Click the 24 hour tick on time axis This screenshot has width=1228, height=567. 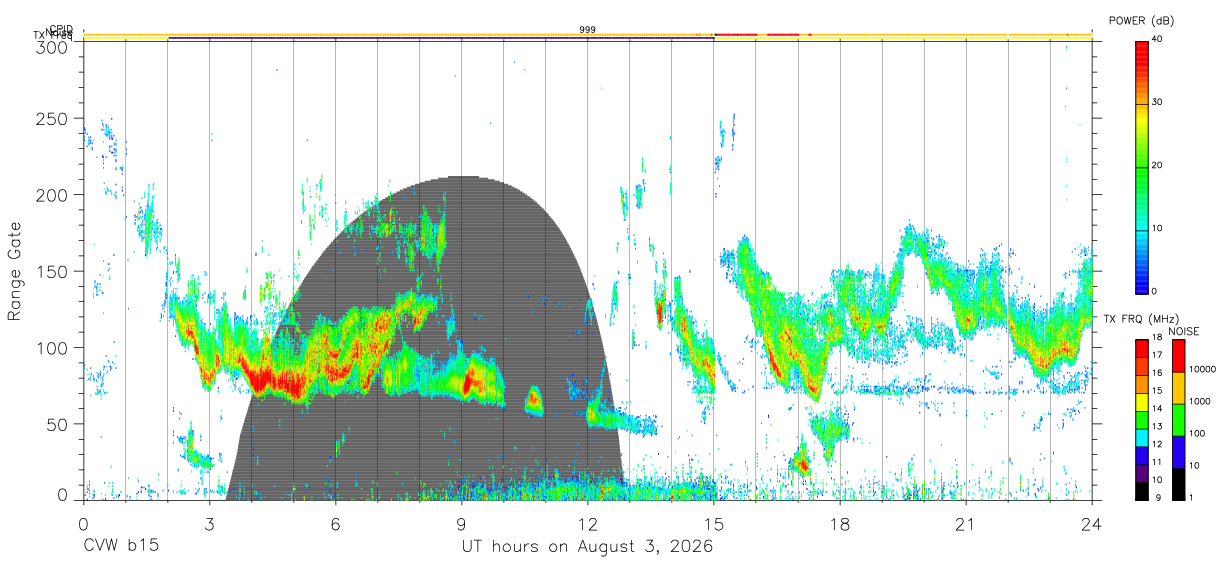pyautogui.click(x=1091, y=523)
